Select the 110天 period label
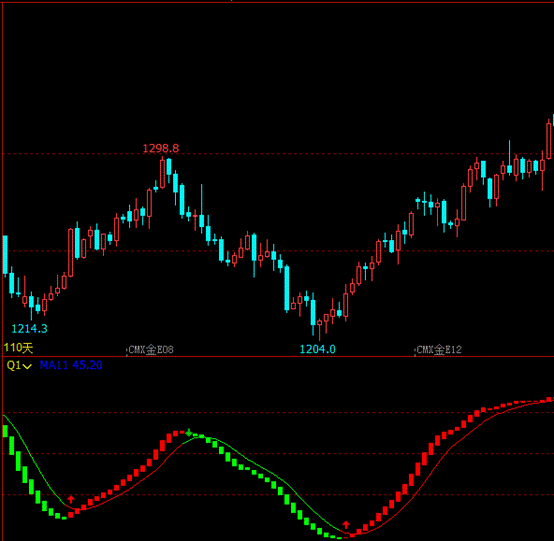 tap(18, 348)
